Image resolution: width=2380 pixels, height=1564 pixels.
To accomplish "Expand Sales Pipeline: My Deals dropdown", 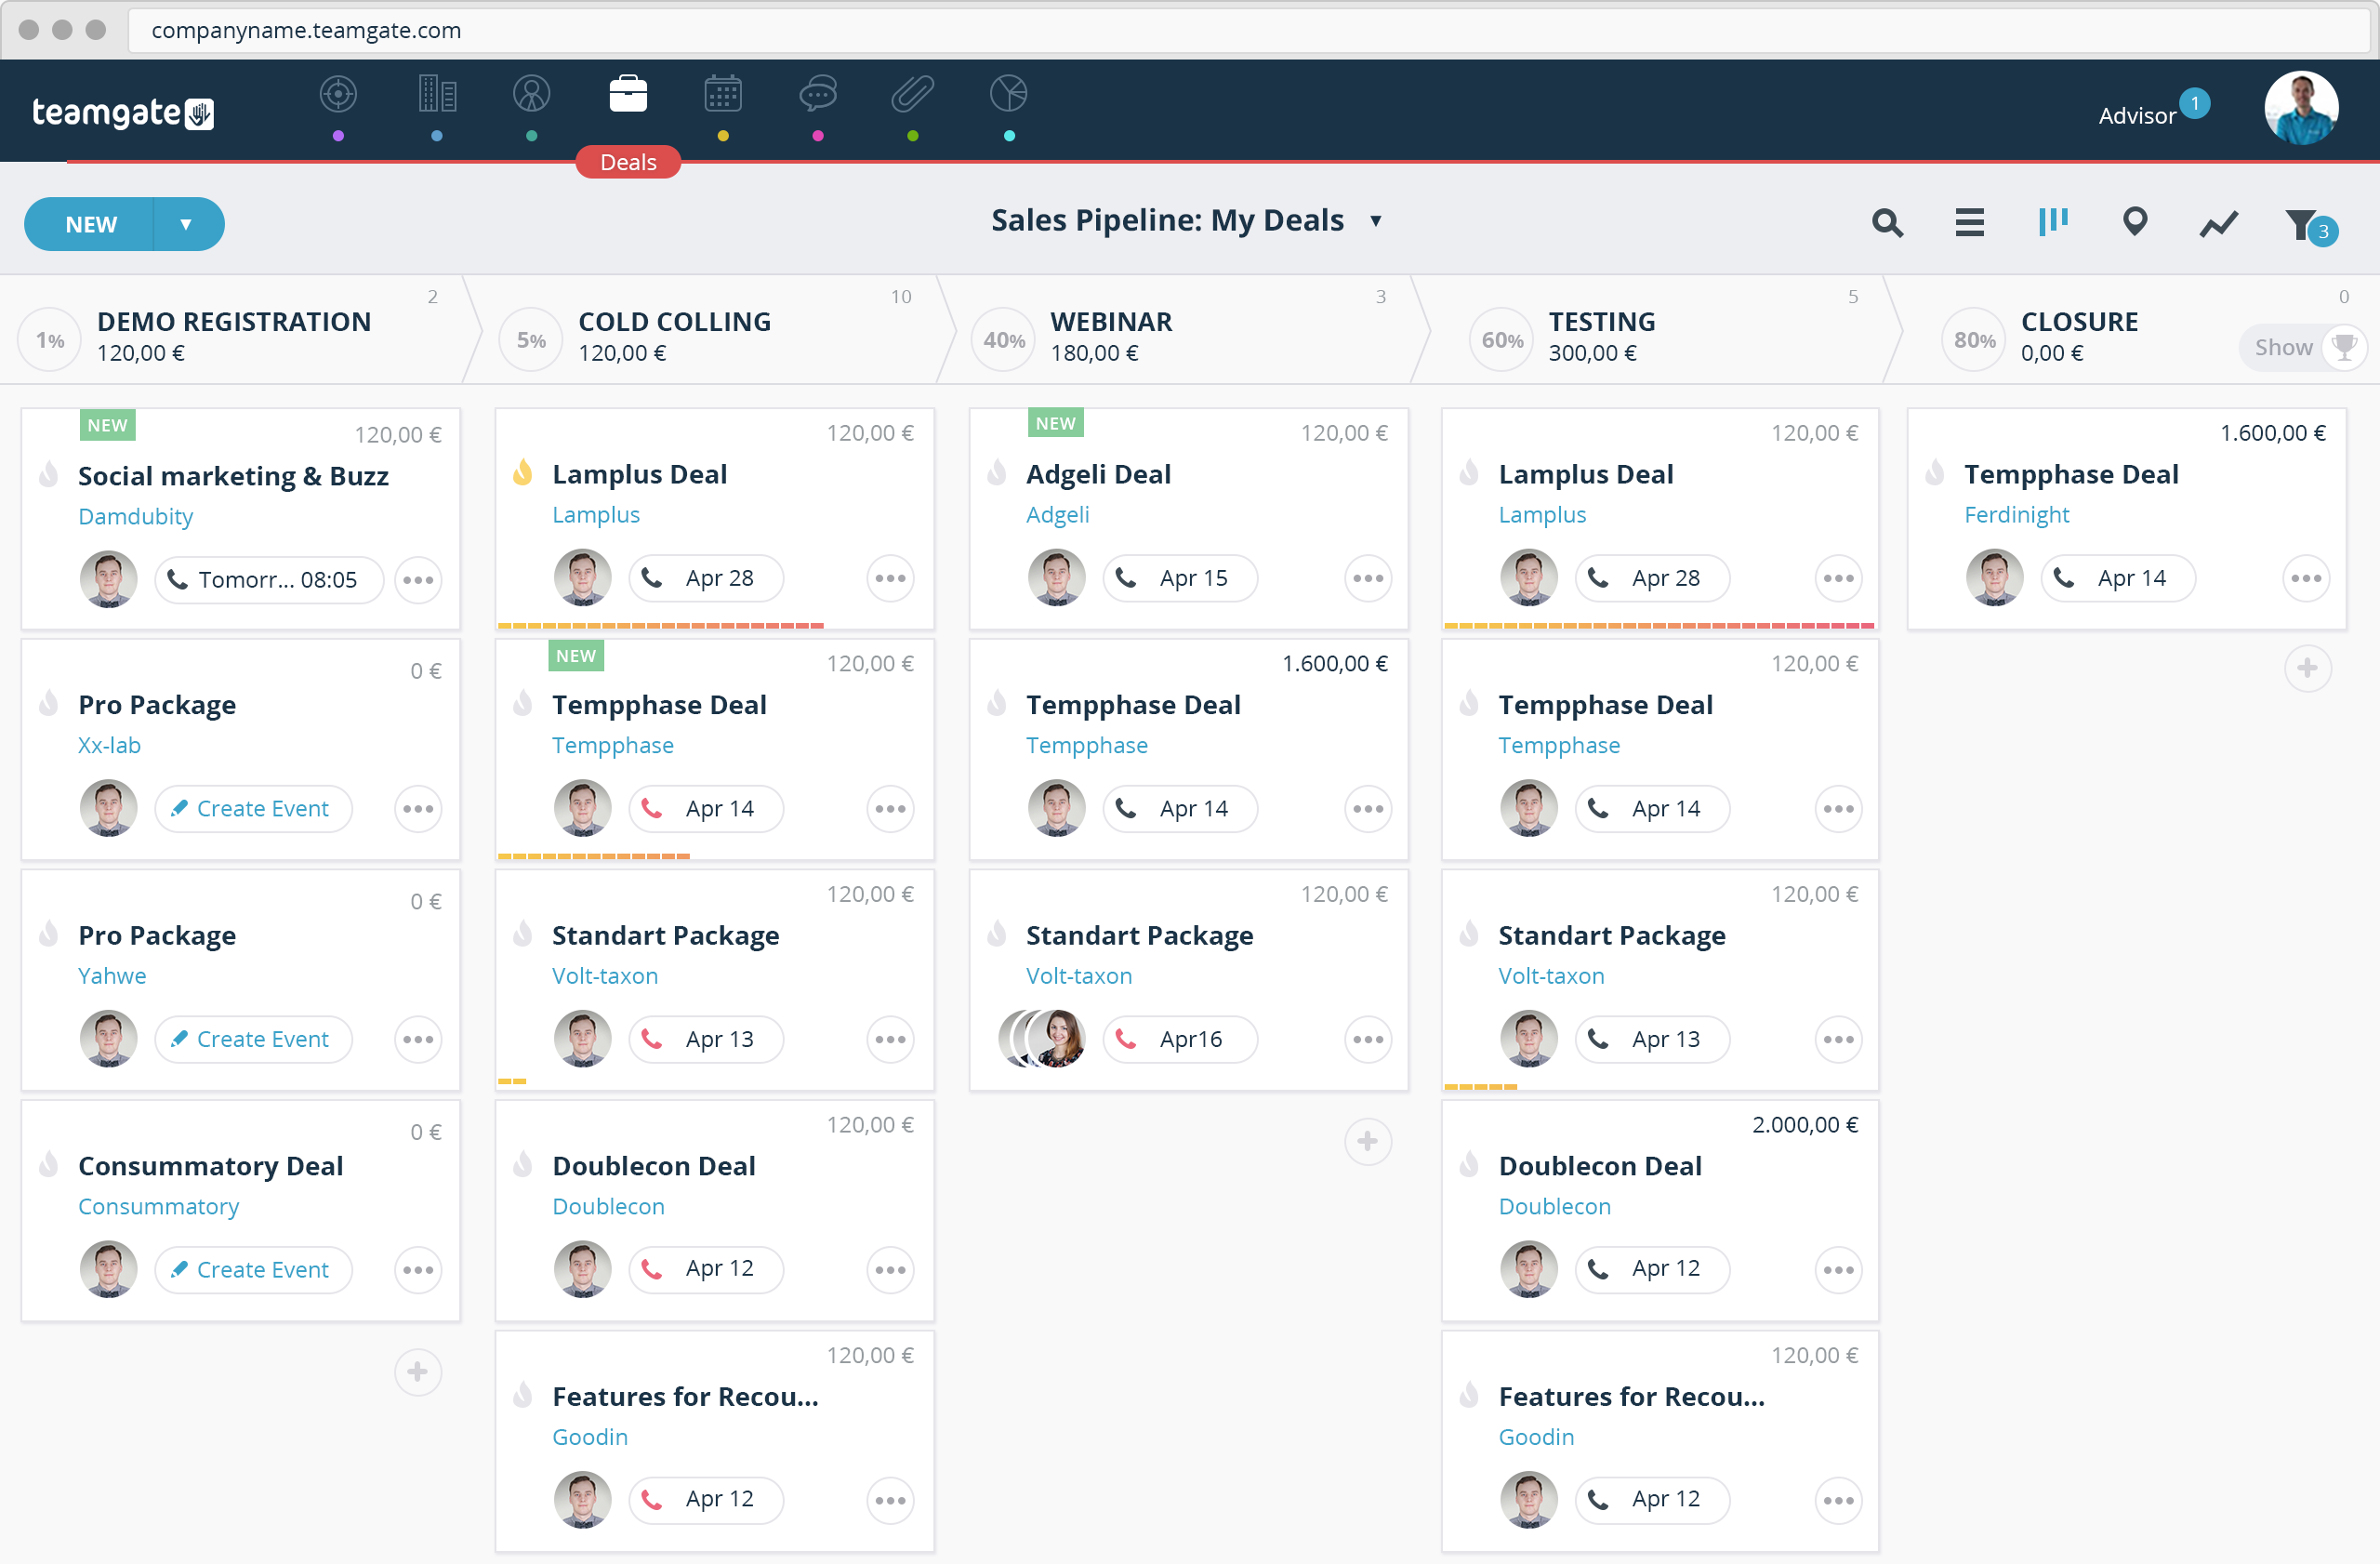I will (x=1375, y=221).
